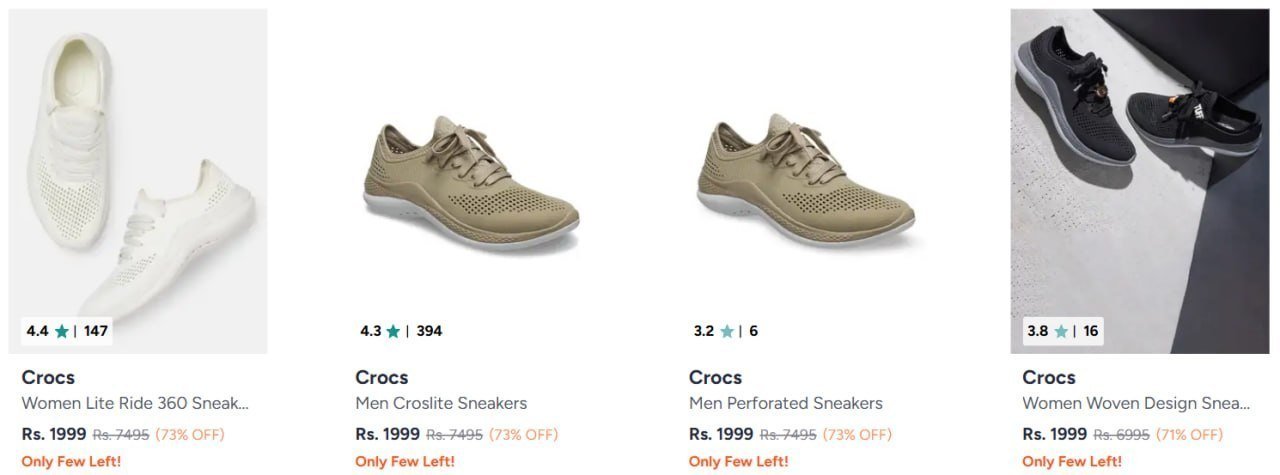
Task: Open the Women Lite Ride 360 Sneakers title
Action: [x=135, y=404]
